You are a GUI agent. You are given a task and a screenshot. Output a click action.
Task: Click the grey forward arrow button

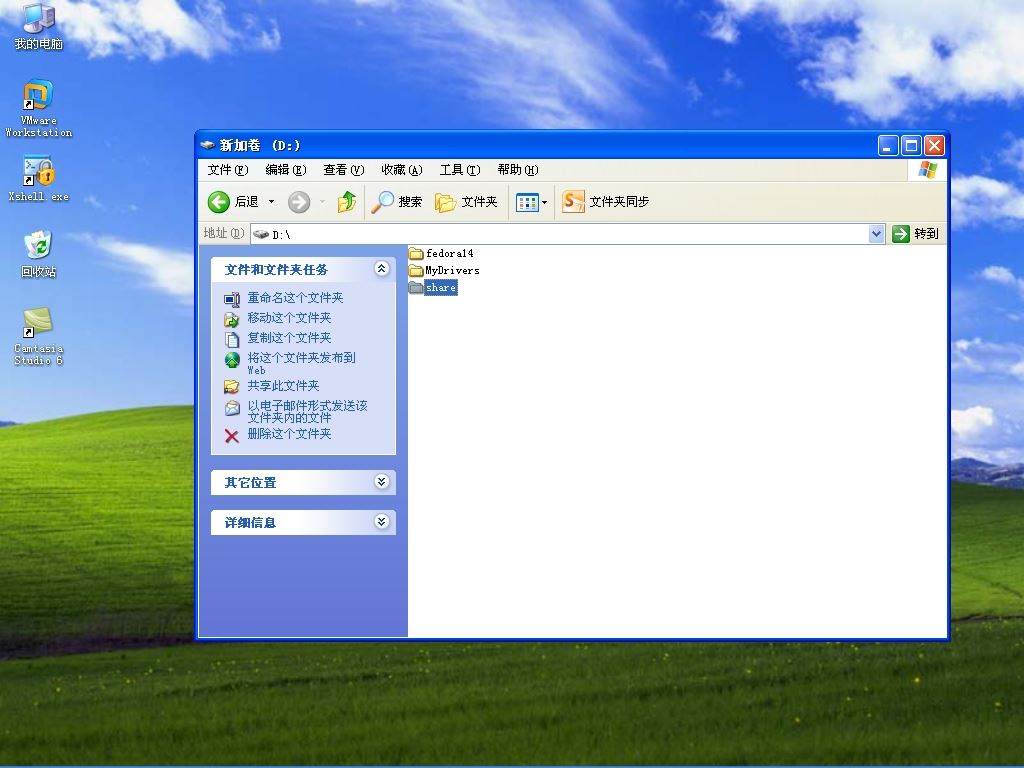(299, 202)
